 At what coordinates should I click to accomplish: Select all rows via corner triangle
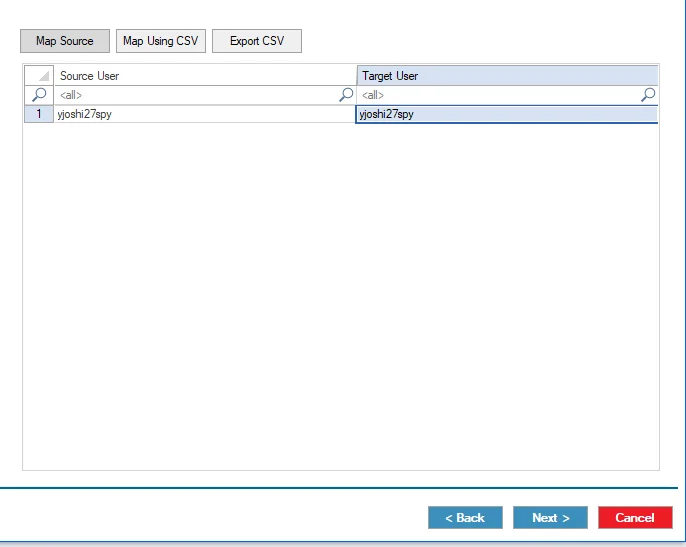point(39,76)
